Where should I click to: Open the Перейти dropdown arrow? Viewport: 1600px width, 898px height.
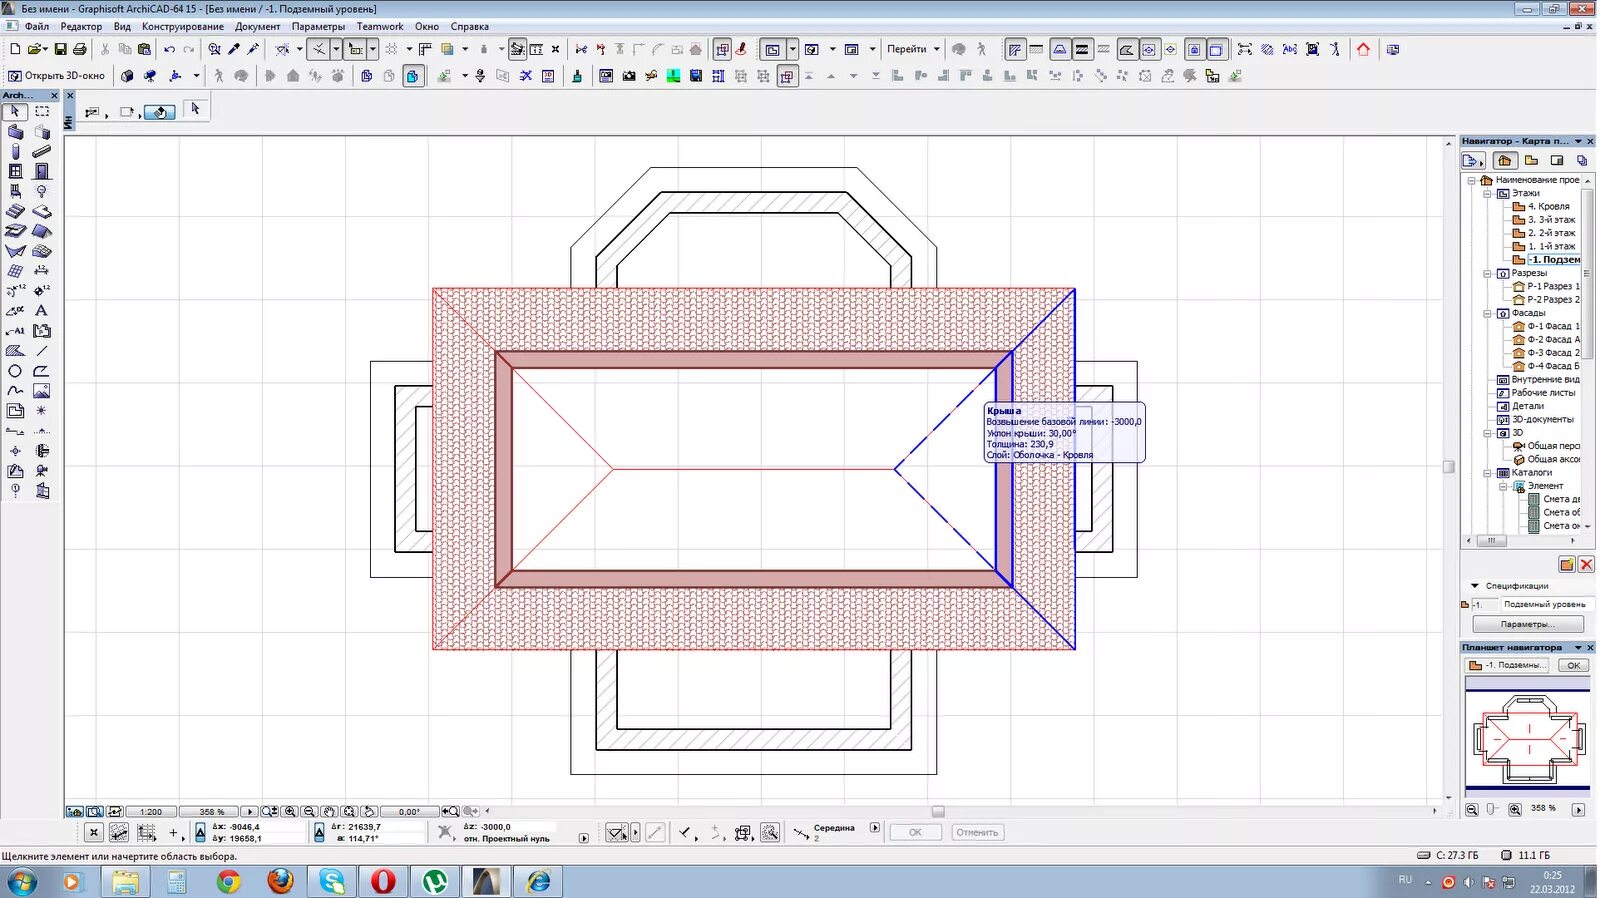937,49
